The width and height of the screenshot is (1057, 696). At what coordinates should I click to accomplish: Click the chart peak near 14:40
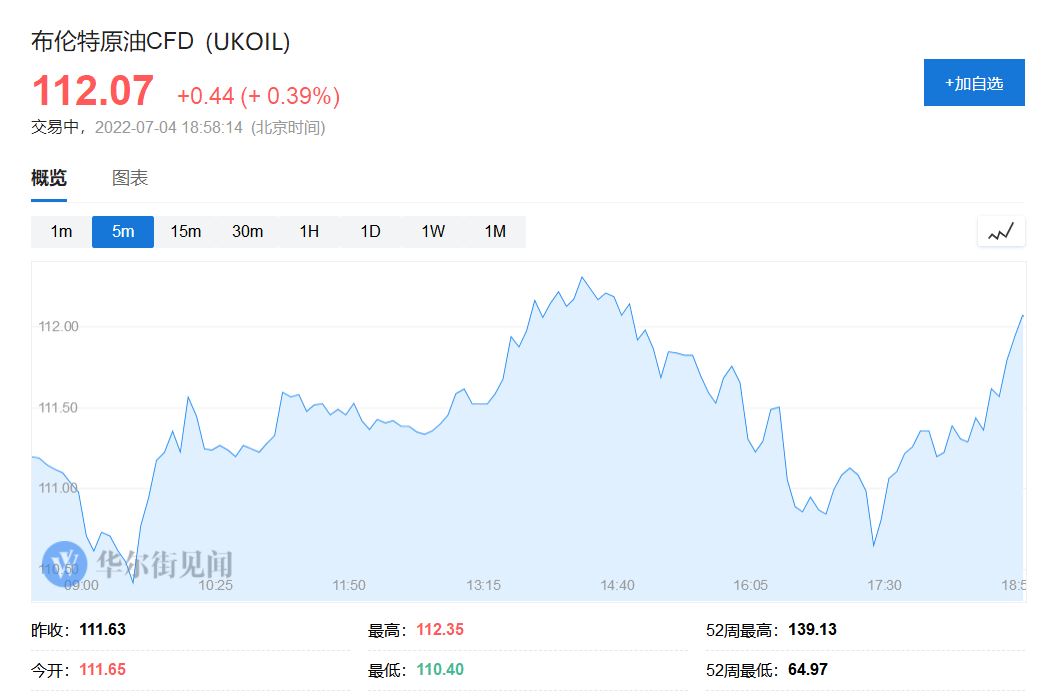coord(582,277)
